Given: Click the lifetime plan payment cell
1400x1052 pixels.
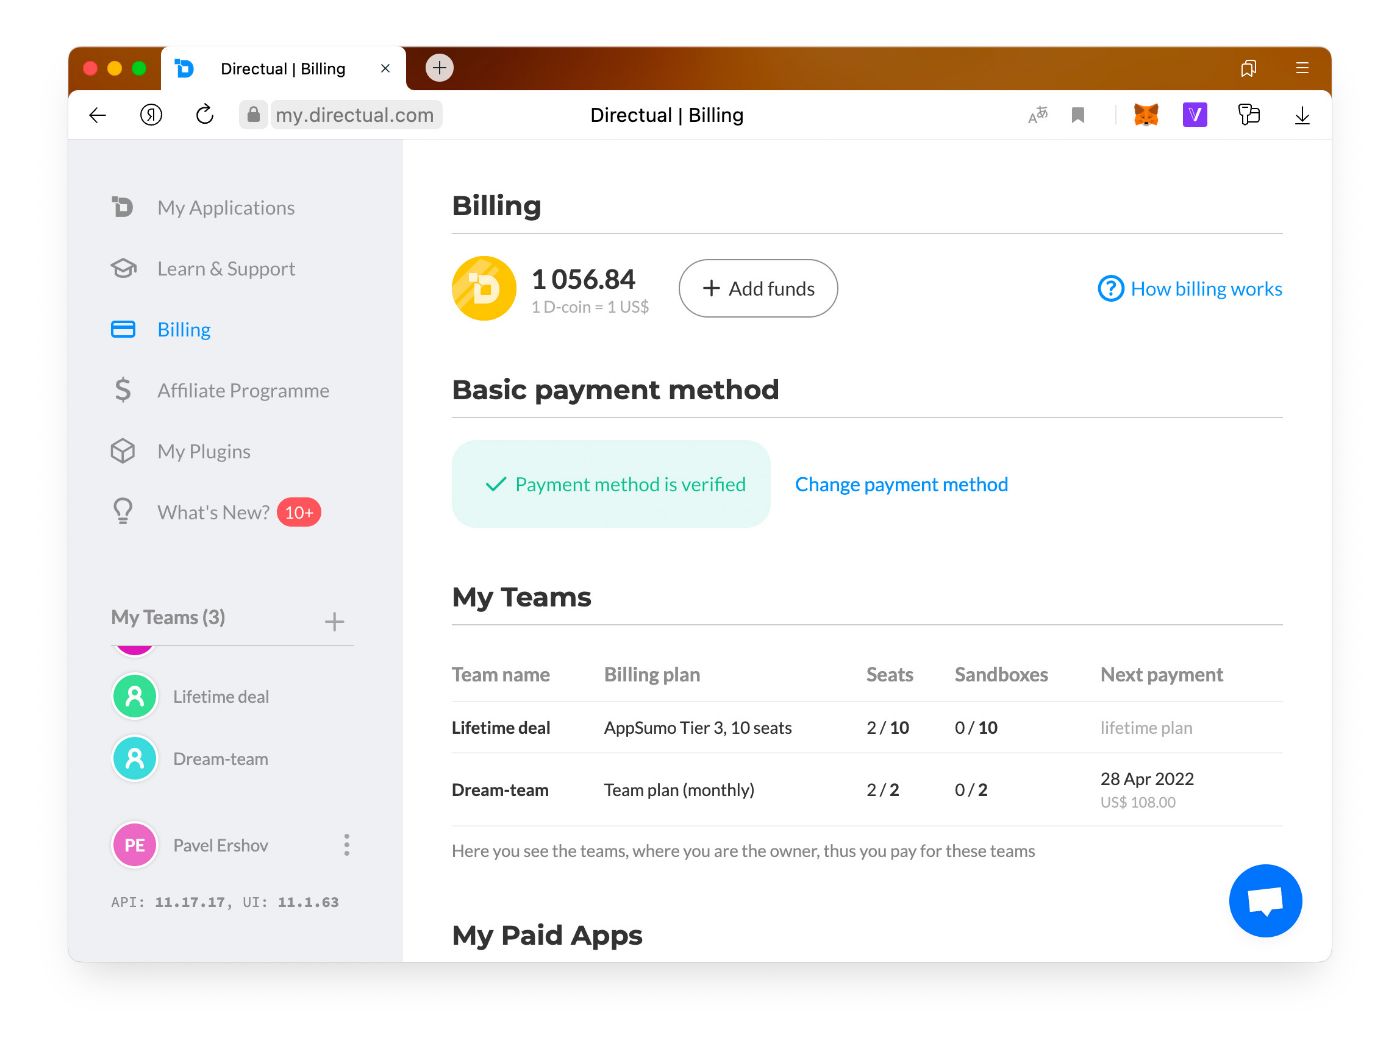Looking at the screenshot, I should tap(1146, 728).
